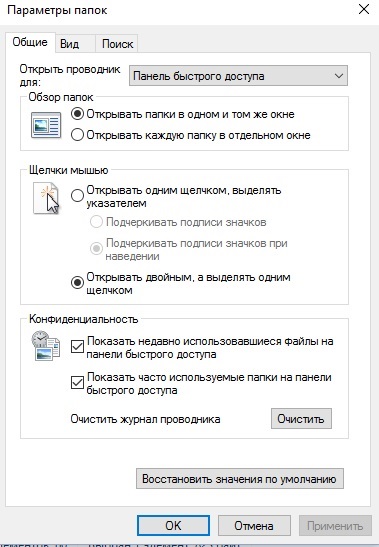This screenshot has width=379, height=547.
Task: Open the Панель быстрого доступа dropdown
Action: point(238,75)
